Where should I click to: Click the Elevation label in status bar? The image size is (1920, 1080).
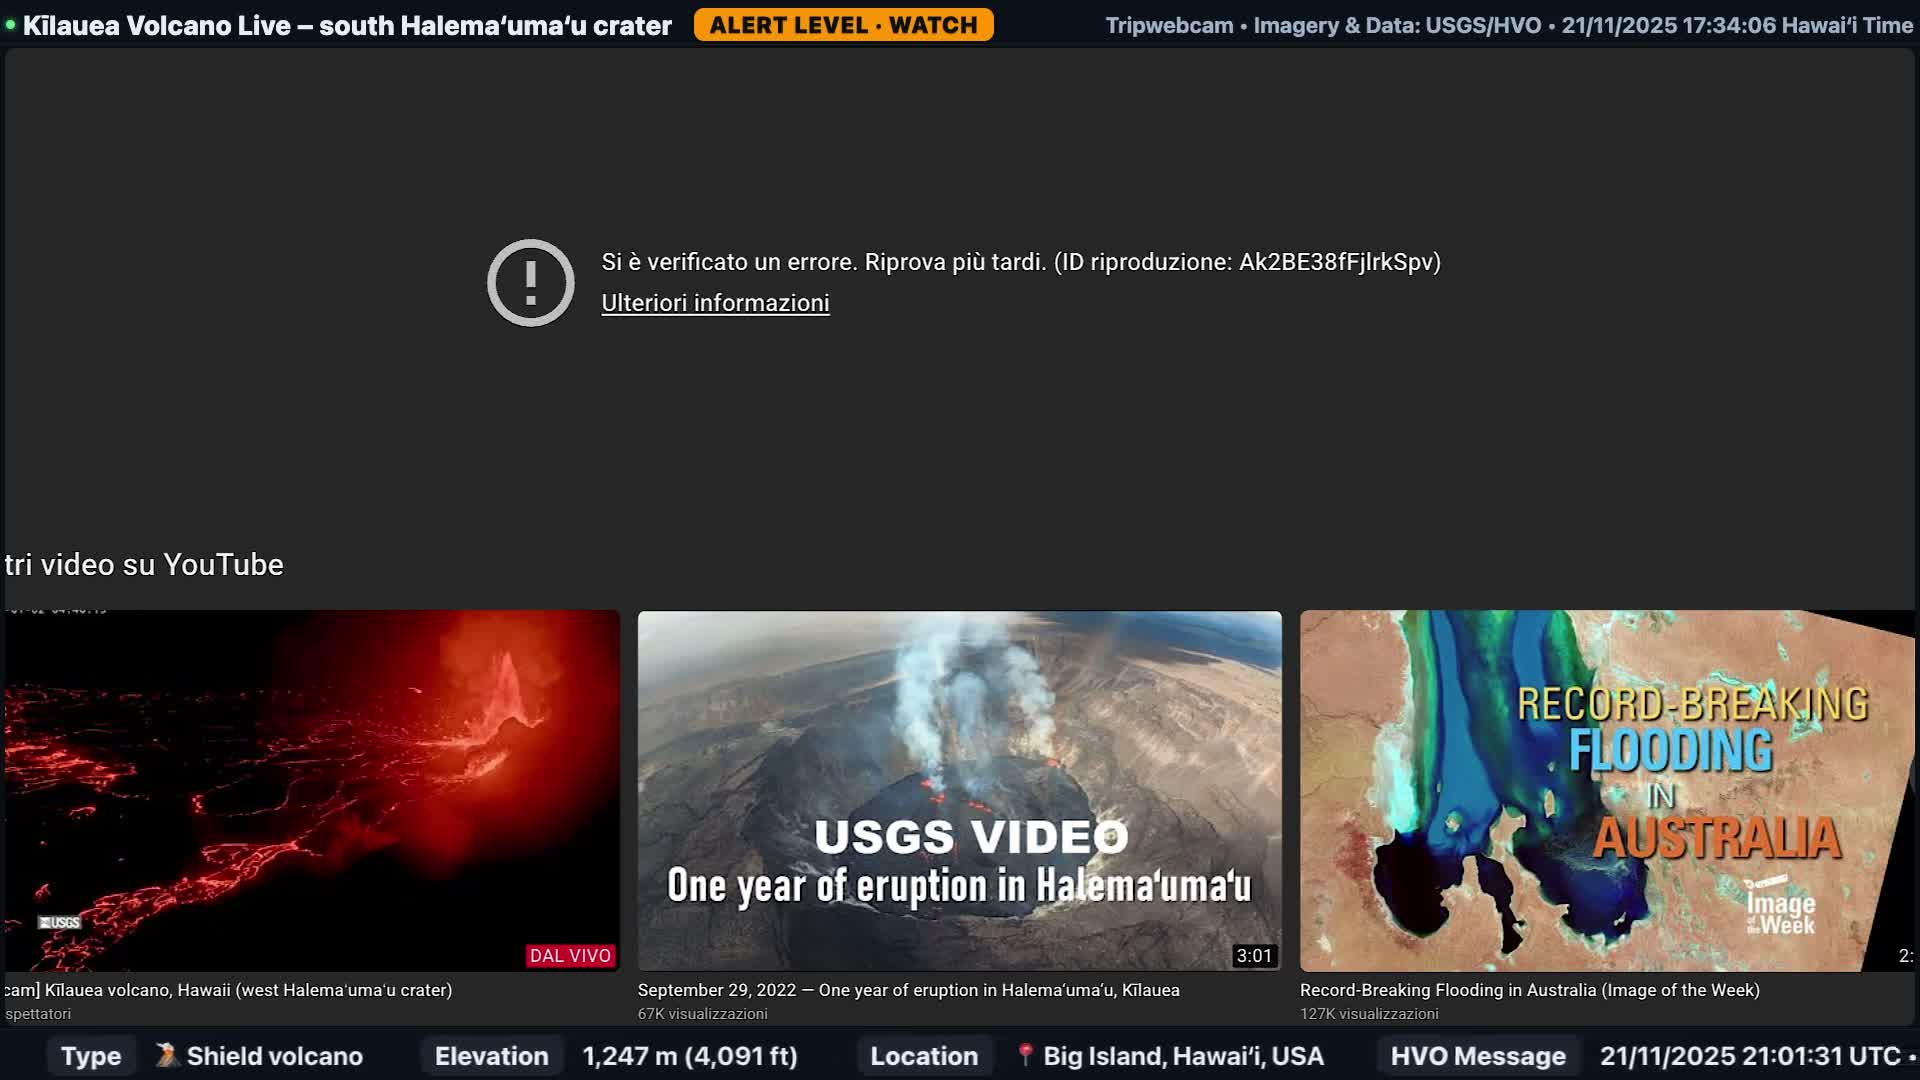[491, 1055]
